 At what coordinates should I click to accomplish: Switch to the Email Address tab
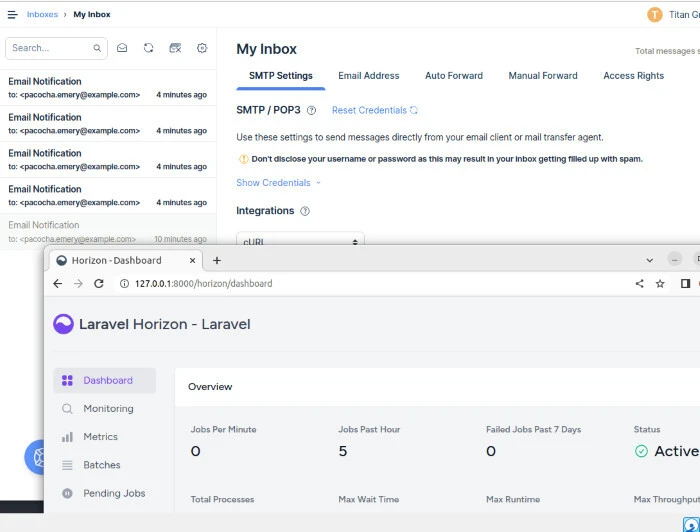pyautogui.click(x=369, y=76)
